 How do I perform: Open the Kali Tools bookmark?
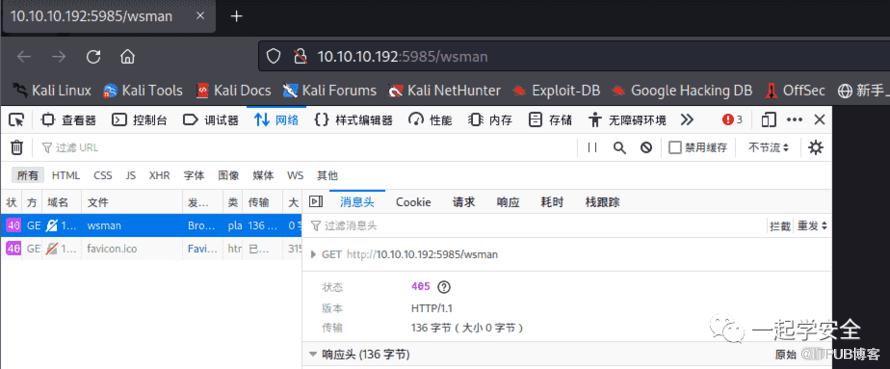pyautogui.click(x=143, y=90)
